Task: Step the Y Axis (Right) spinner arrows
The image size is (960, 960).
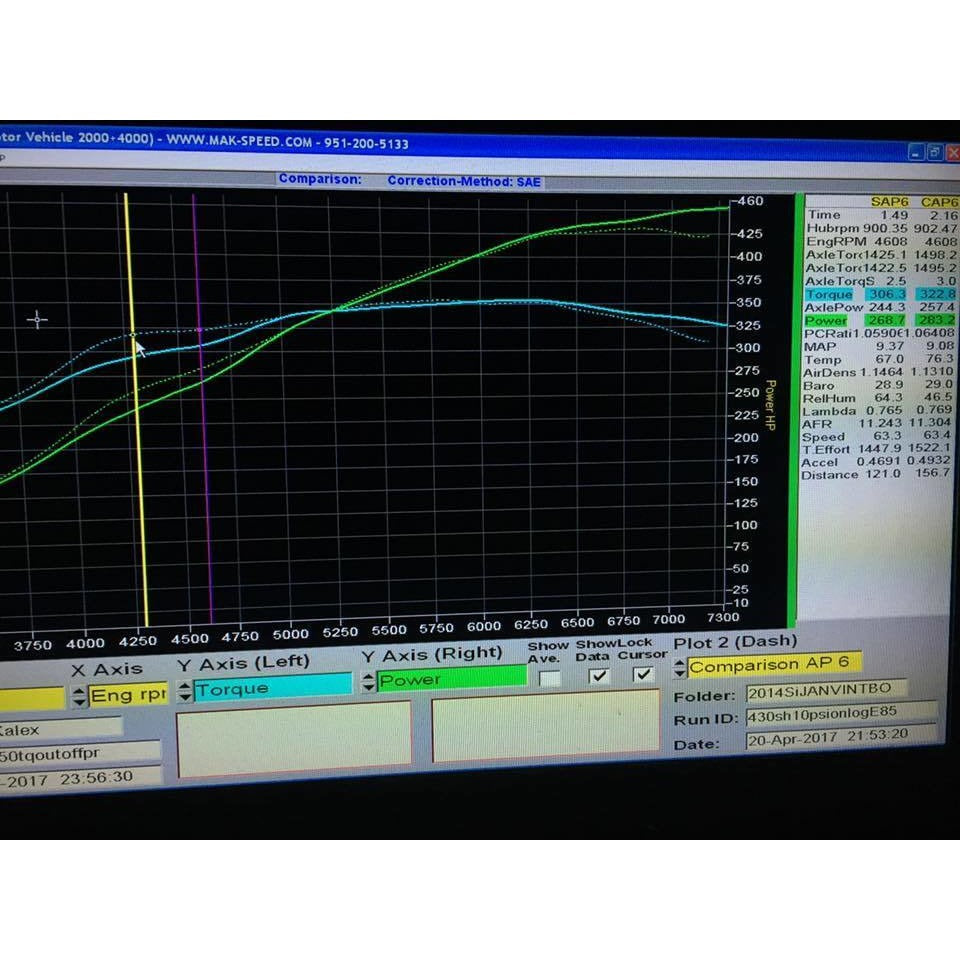Action: point(368,682)
